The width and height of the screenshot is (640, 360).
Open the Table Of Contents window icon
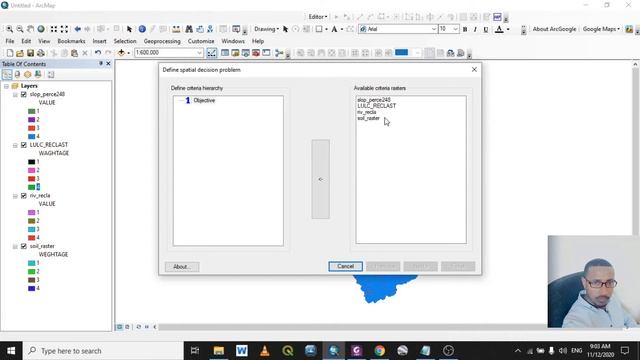225,53
